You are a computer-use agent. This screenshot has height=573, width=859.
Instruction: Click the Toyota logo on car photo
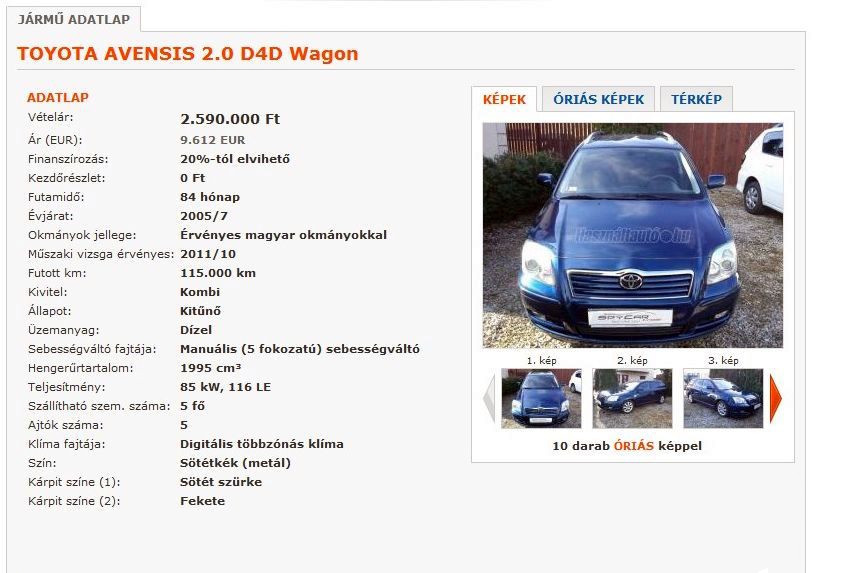click(631, 281)
